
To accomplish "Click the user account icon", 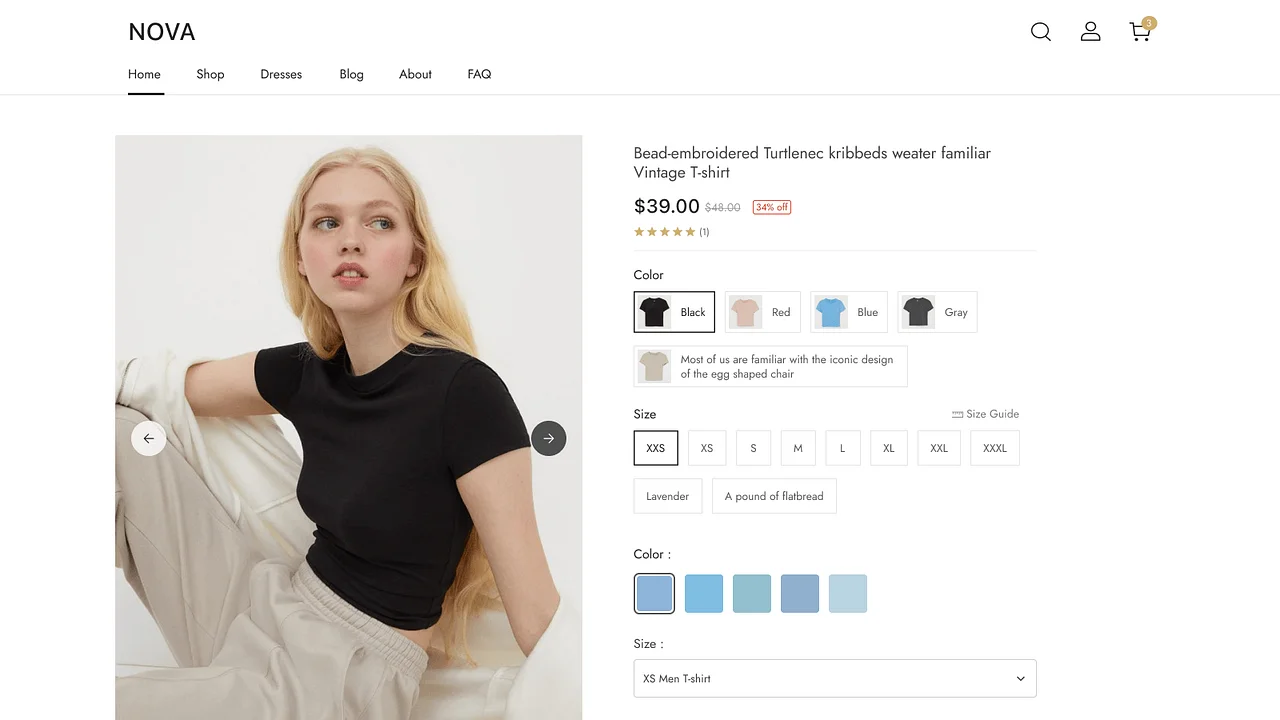I will (1090, 32).
